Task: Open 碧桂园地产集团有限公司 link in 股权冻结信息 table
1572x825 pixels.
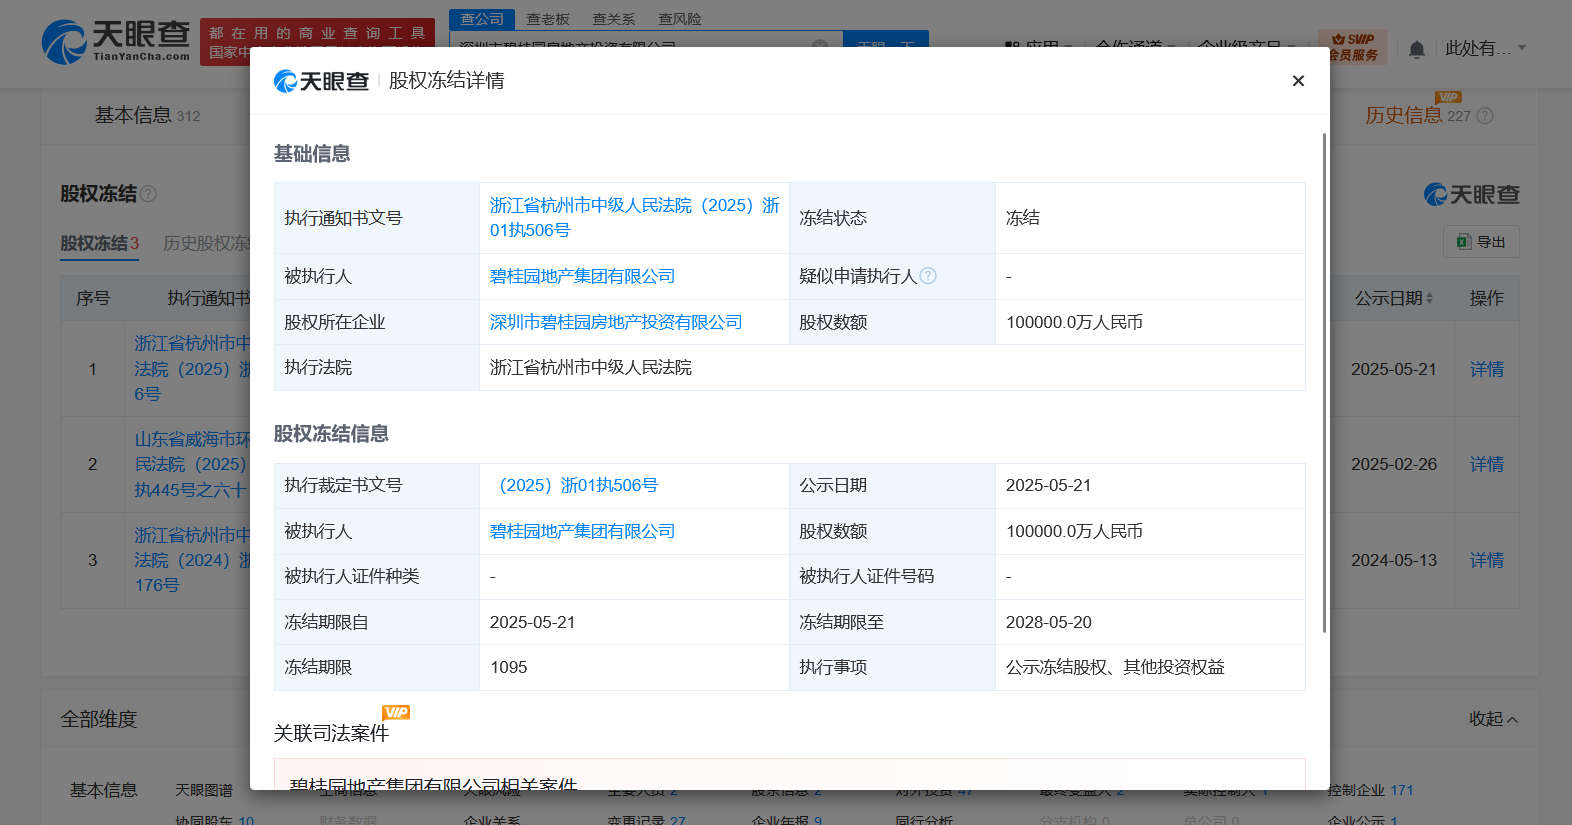Action: [582, 531]
